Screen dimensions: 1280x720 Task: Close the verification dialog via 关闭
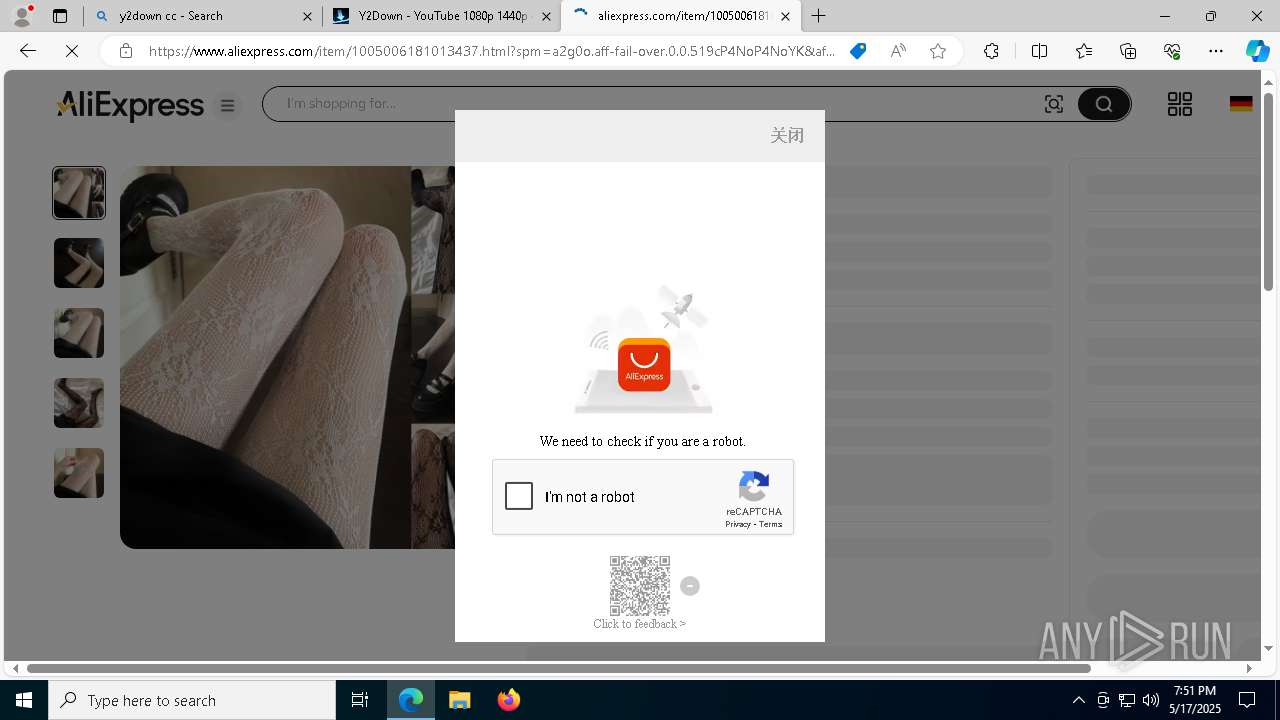pos(787,136)
